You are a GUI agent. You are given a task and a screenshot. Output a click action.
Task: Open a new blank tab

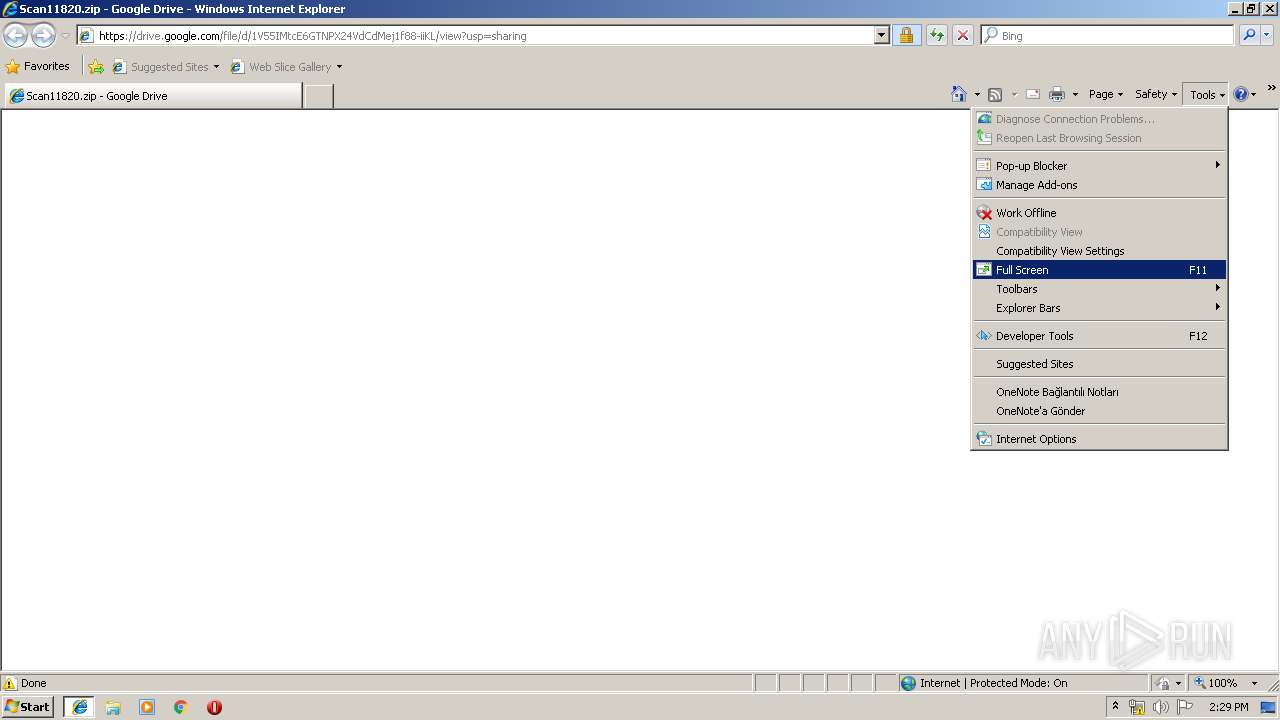click(318, 96)
